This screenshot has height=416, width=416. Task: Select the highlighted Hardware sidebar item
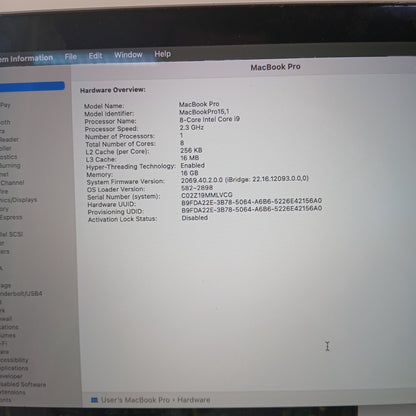point(32,86)
